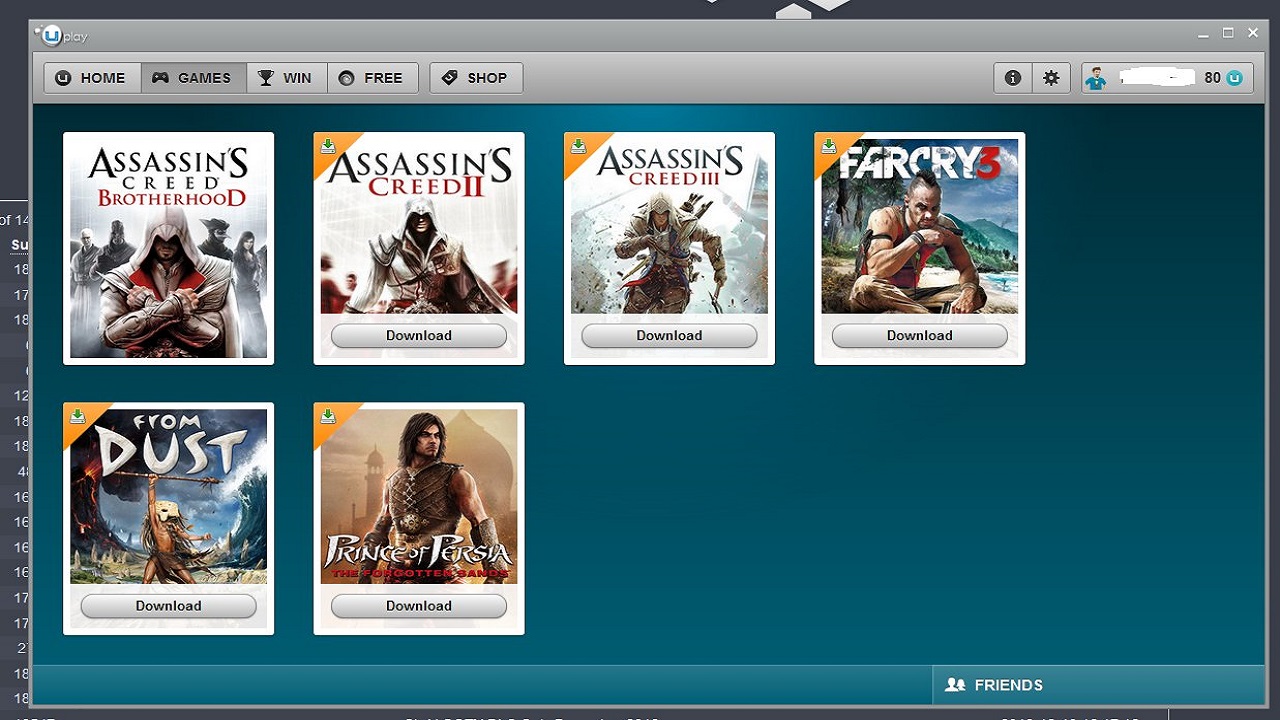The image size is (1280, 720).
Task: Click the info icon button
Action: [1013, 78]
